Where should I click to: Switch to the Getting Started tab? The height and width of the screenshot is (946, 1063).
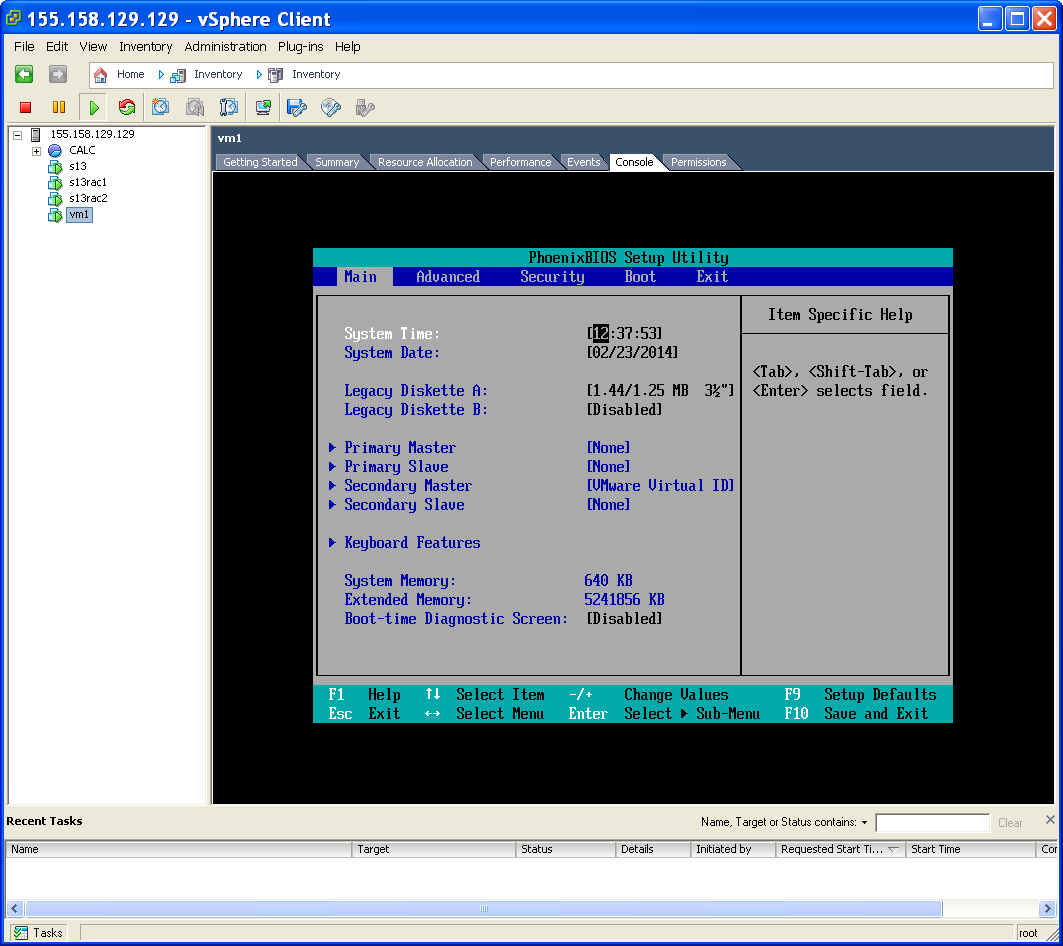[260, 162]
